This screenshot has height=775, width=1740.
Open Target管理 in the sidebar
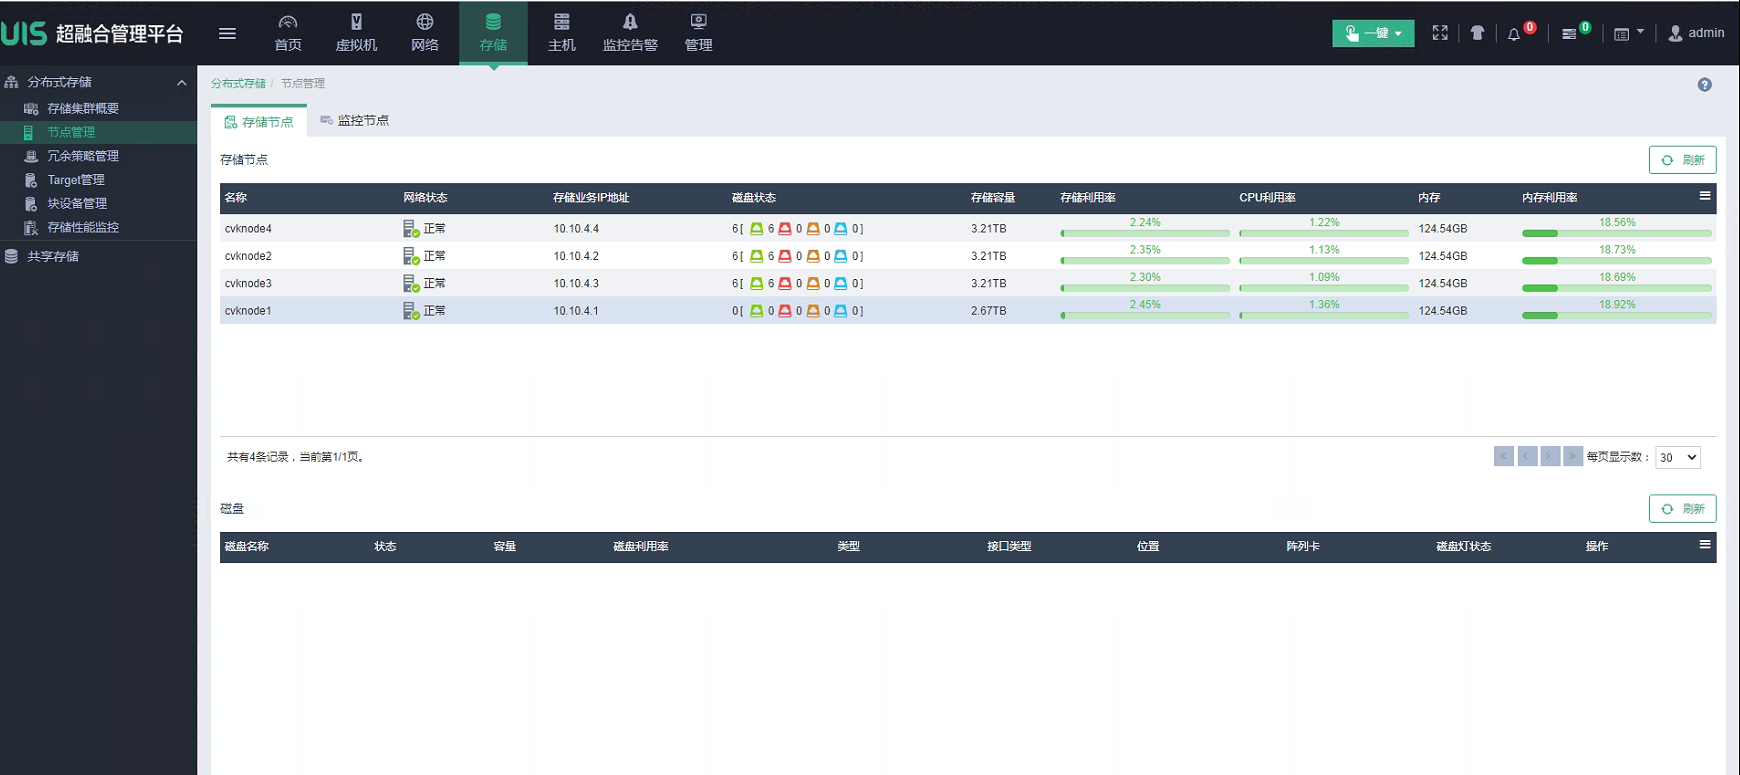click(x=76, y=180)
